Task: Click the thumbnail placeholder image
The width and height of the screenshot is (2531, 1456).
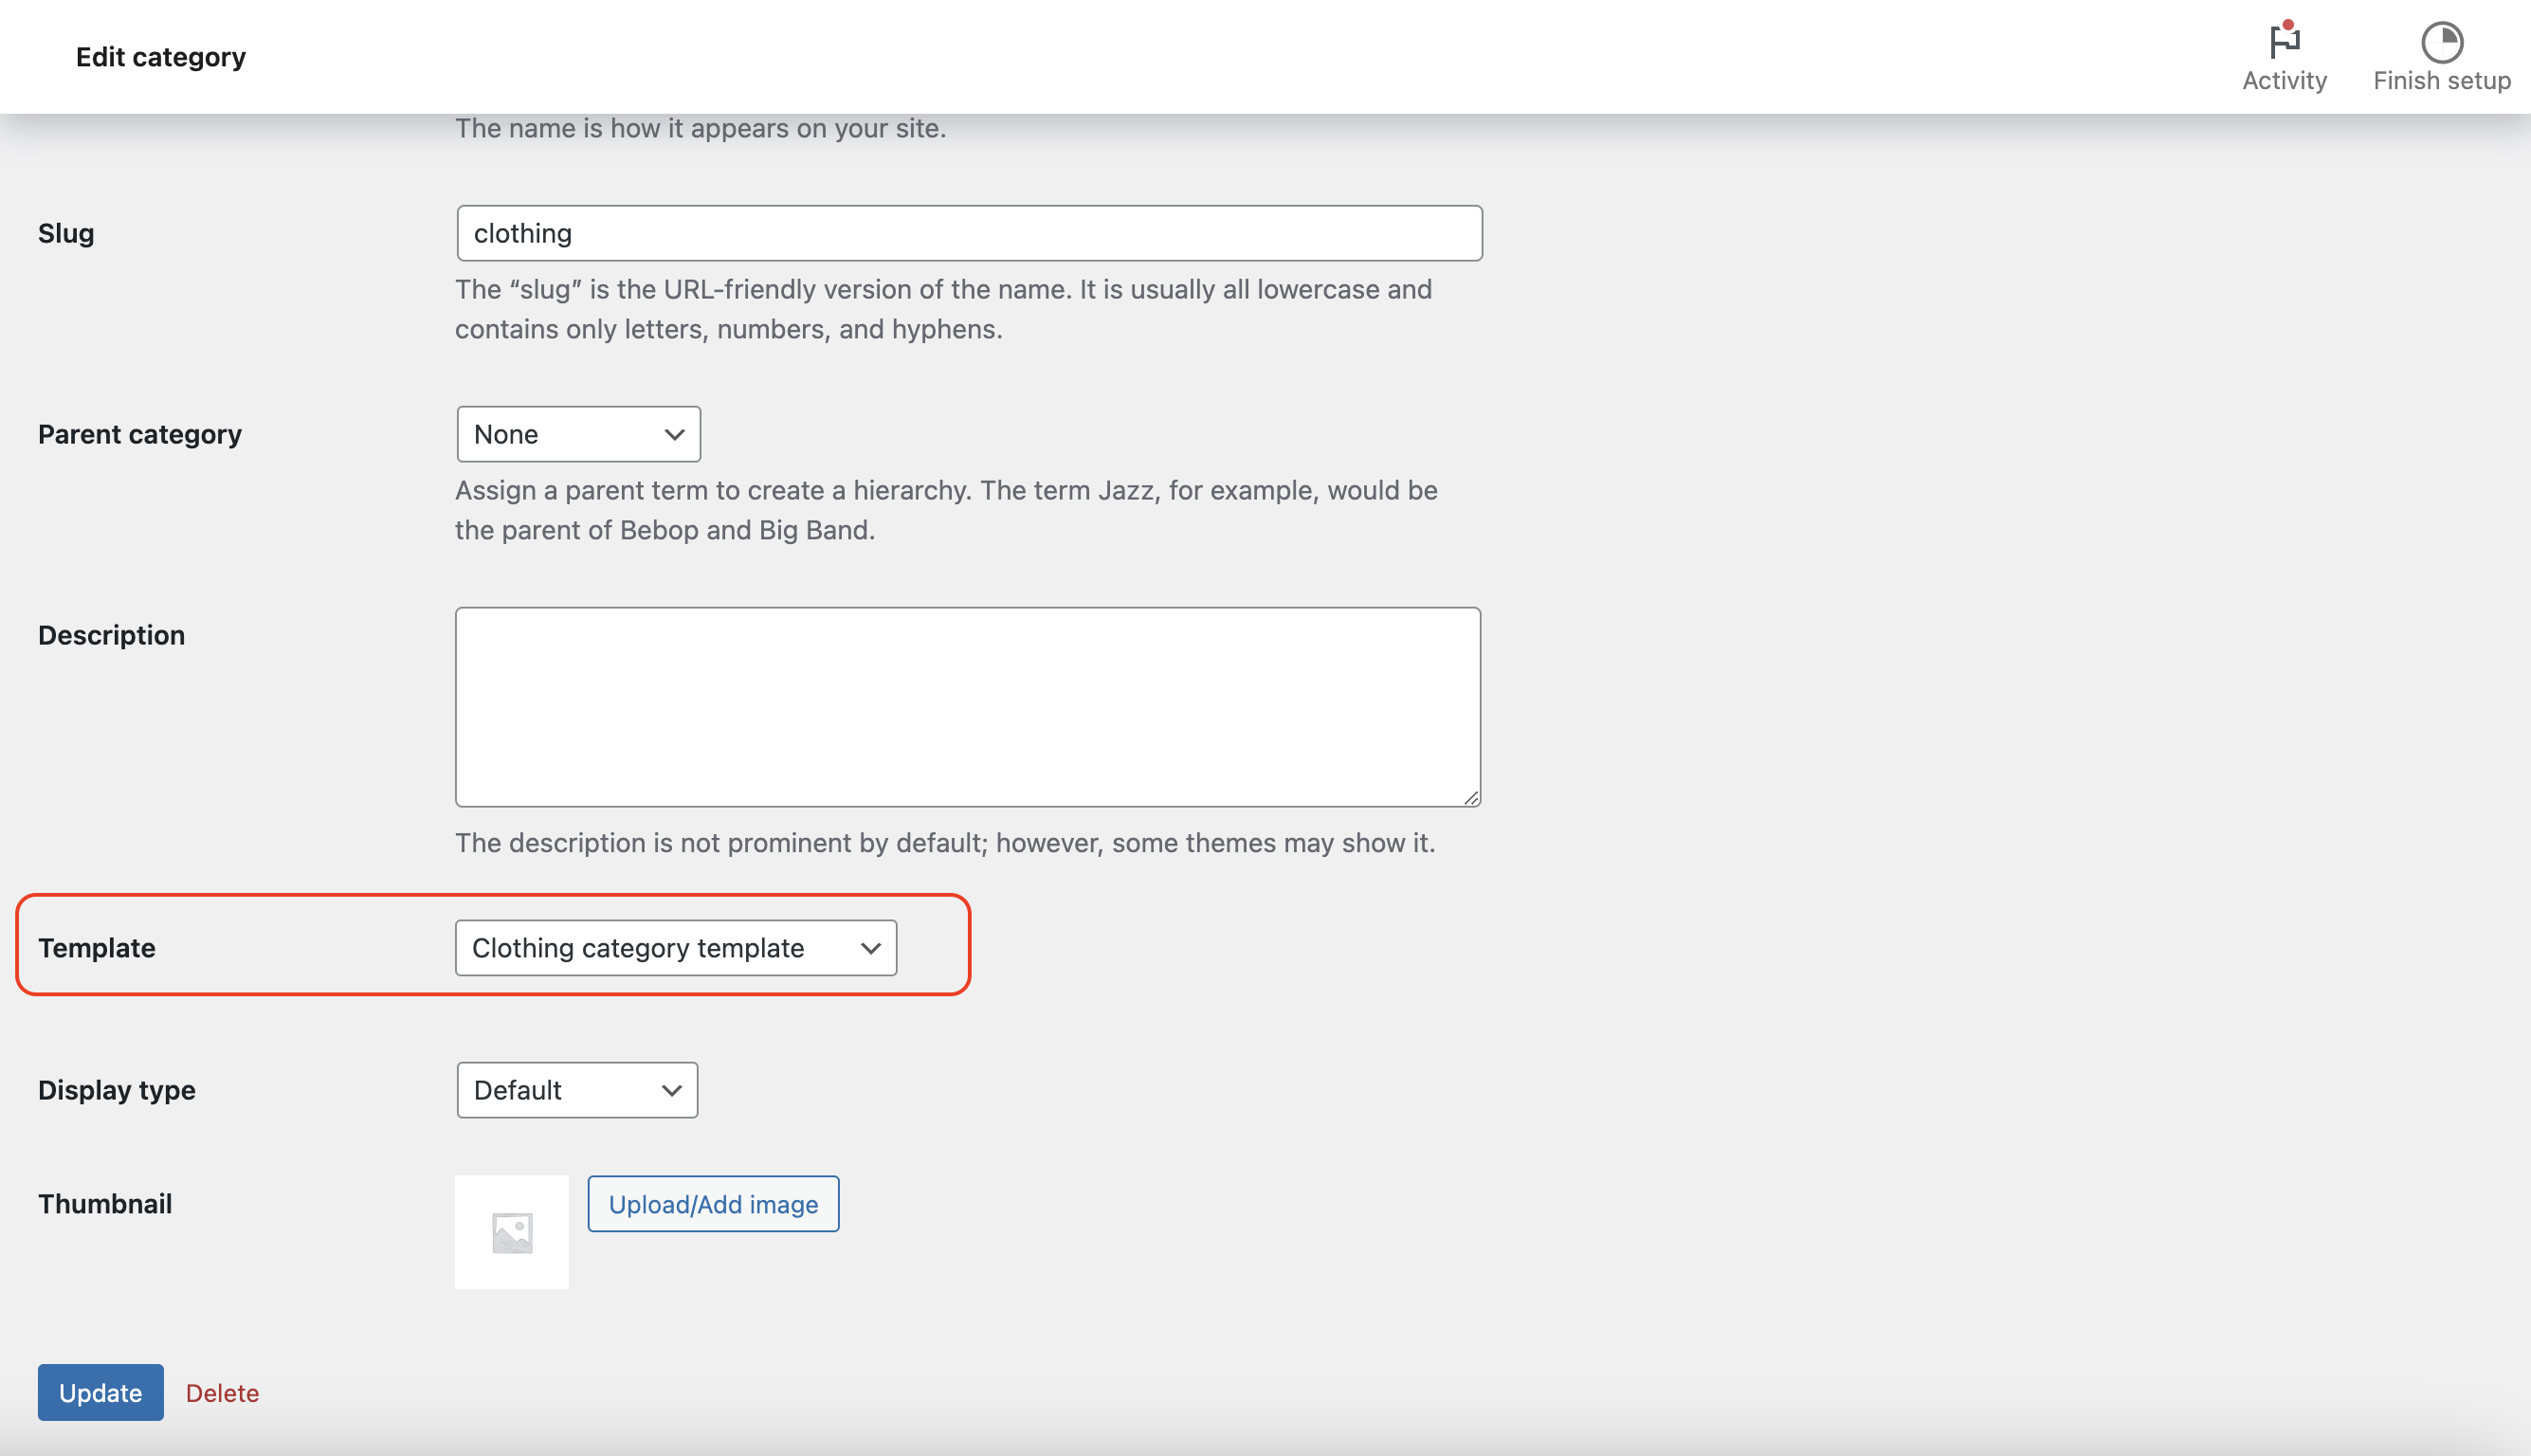Action: [x=511, y=1232]
